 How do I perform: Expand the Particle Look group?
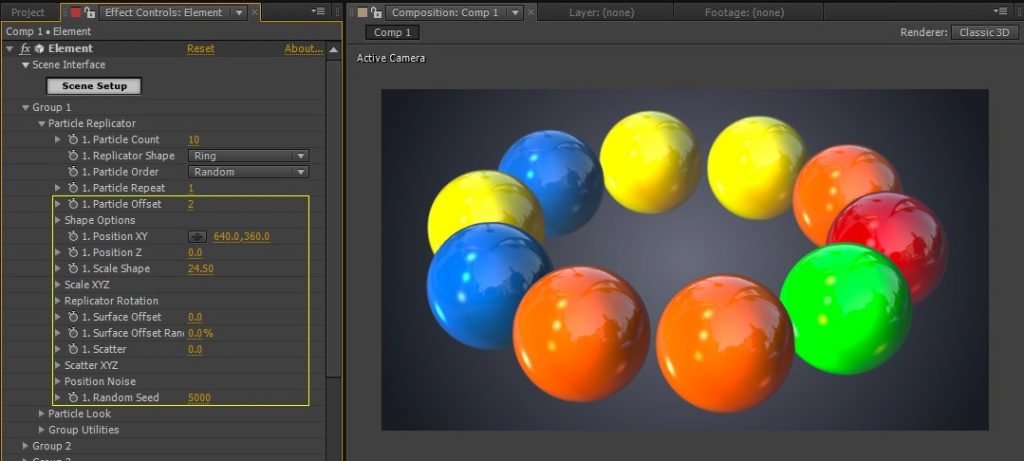(x=42, y=413)
